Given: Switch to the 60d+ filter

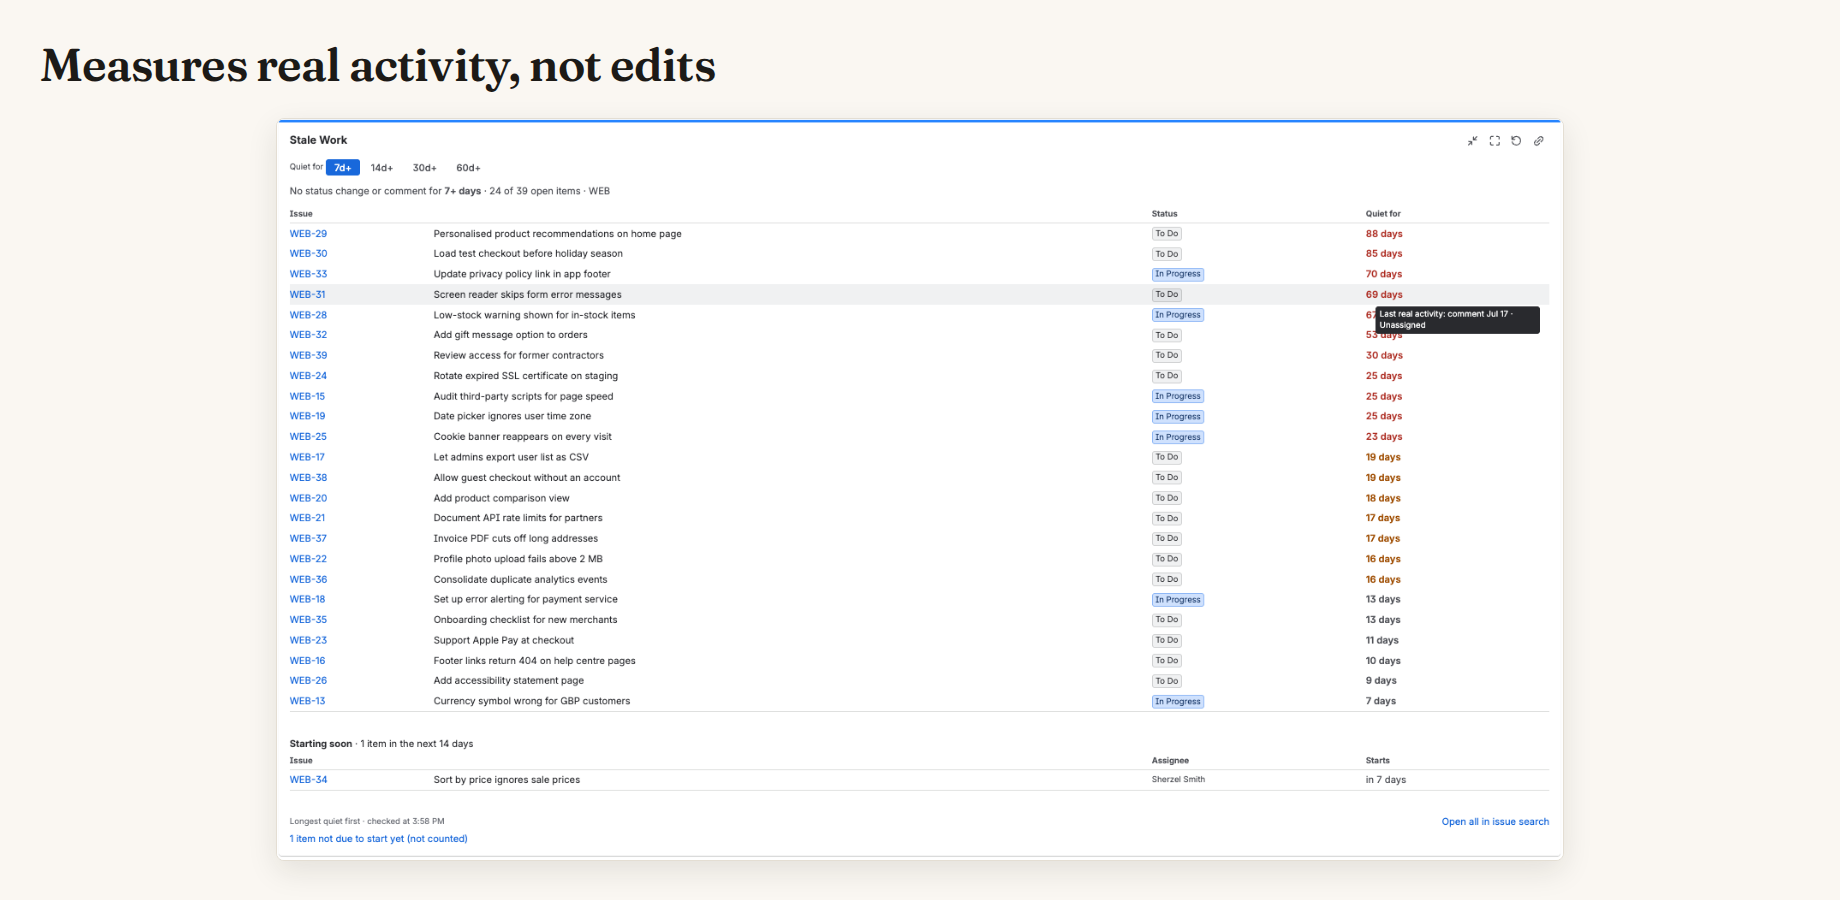Looking at the screenshot, I should click(468, 168).
